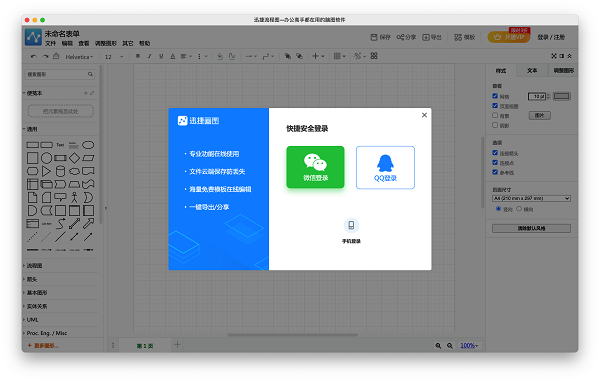This screenshot has height=381, width=600.
Task: Select the portrait (竖向) radio button
Action: pyautogui.click(x=498, y=209)
